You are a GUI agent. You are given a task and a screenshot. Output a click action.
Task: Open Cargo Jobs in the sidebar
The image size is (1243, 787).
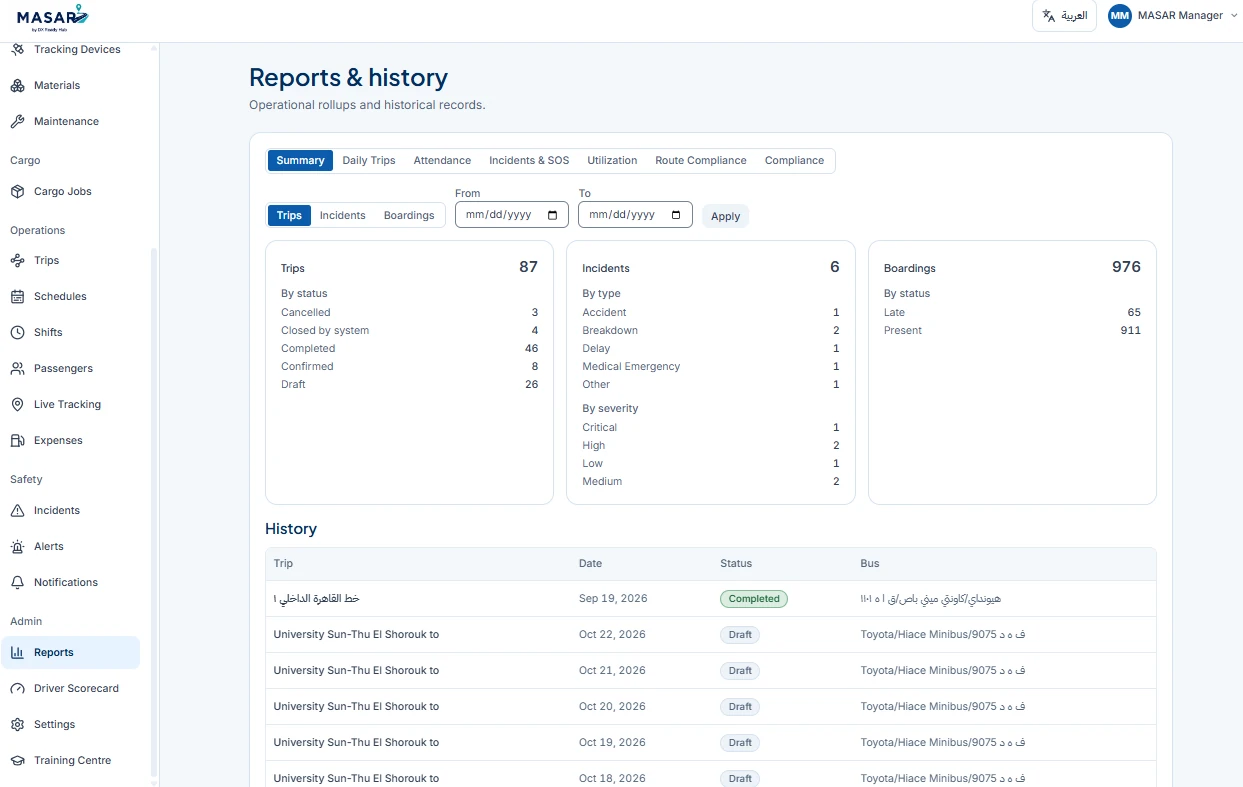(70, 191)
